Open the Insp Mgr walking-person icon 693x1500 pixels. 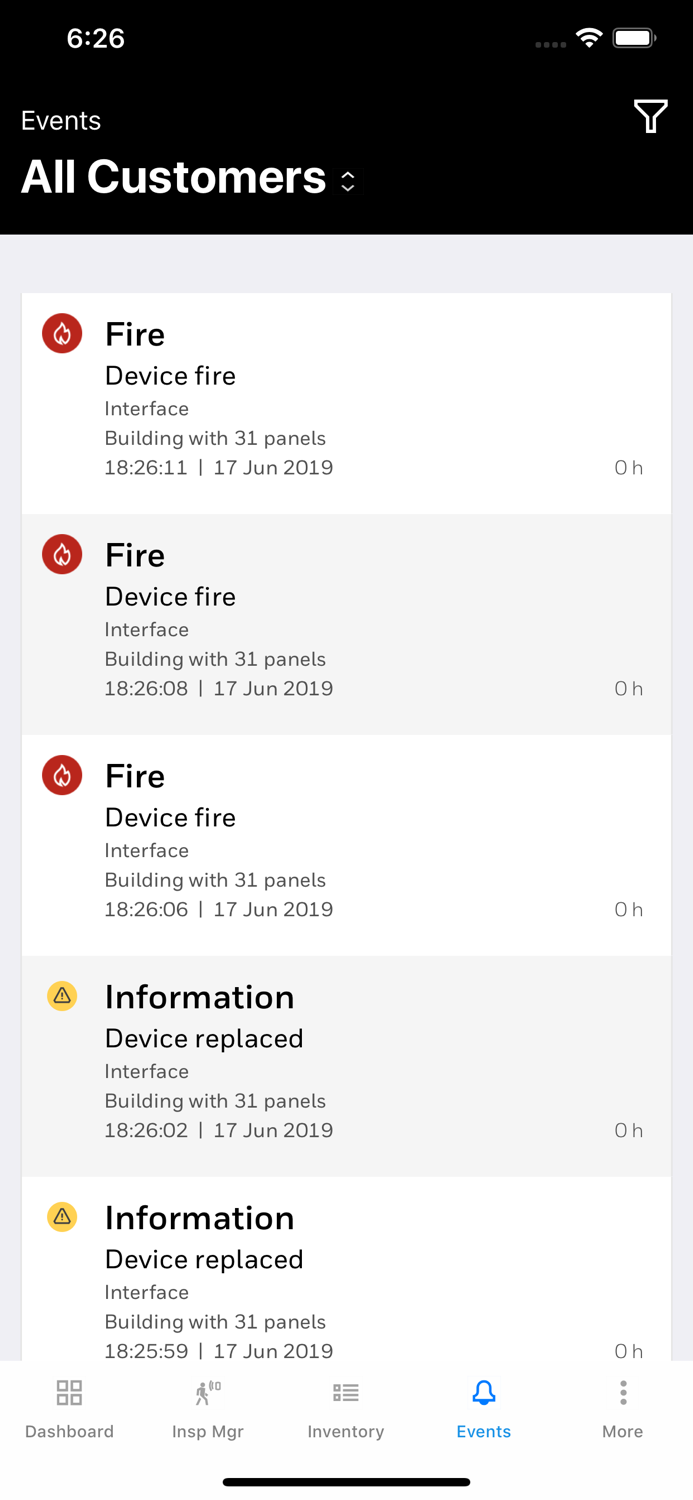point(207,1392)
